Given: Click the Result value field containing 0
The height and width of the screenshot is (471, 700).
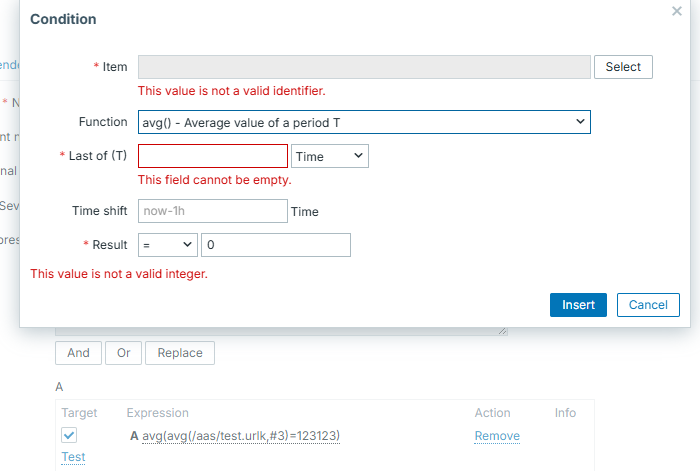Looking at the screenshot, I should 275,245.
